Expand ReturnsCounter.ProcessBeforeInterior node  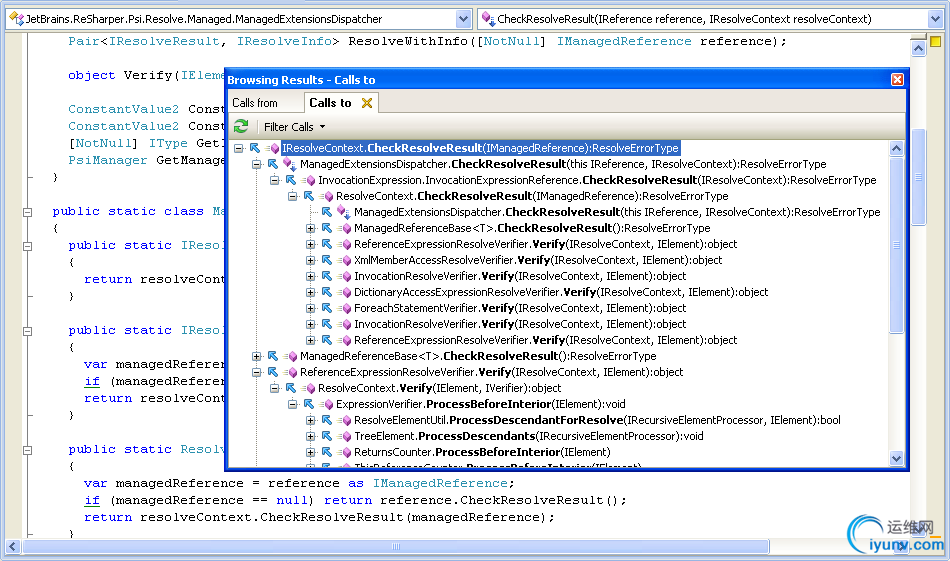311,452
